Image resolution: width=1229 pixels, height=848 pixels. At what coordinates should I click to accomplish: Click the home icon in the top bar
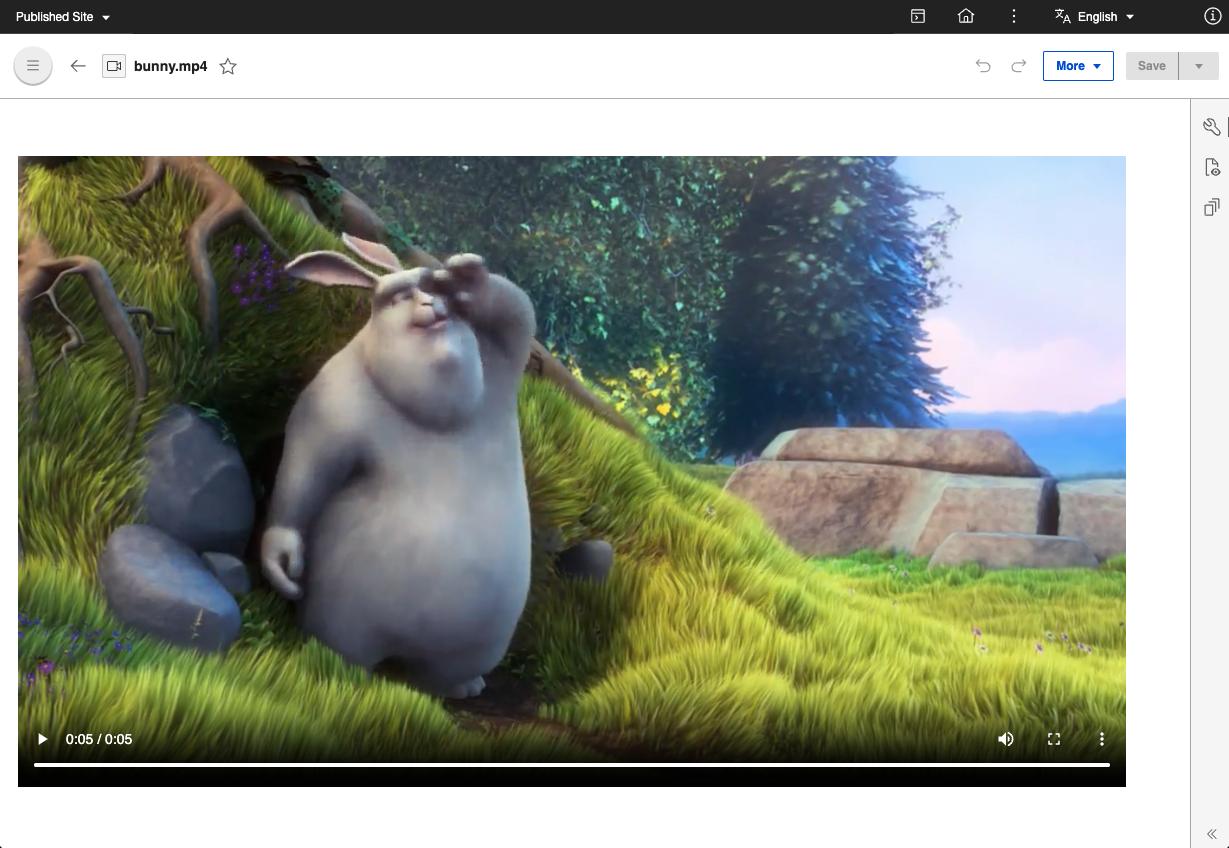tap(966, 16)
